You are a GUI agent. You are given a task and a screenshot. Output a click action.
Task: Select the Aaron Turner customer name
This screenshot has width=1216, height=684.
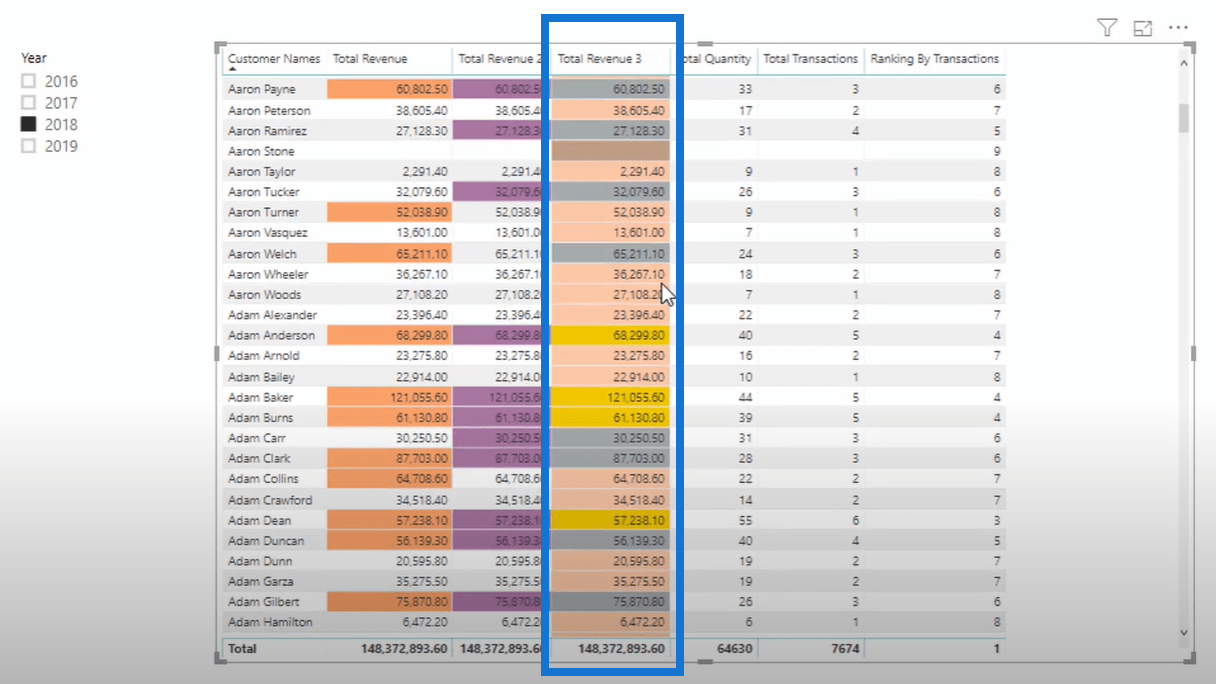(263, 212)
